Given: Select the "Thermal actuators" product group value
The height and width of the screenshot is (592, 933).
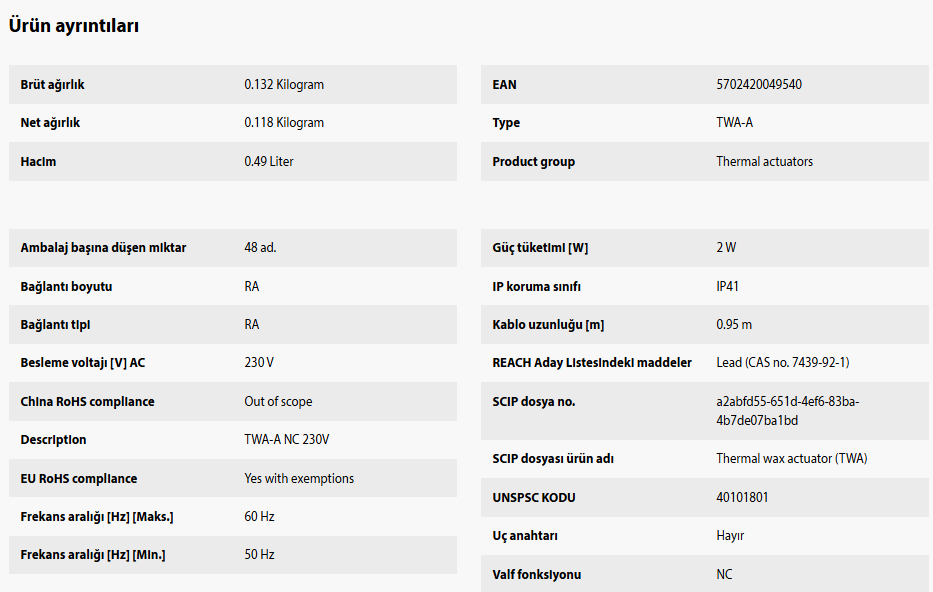Looking at the screenshot, I should 764,162.
